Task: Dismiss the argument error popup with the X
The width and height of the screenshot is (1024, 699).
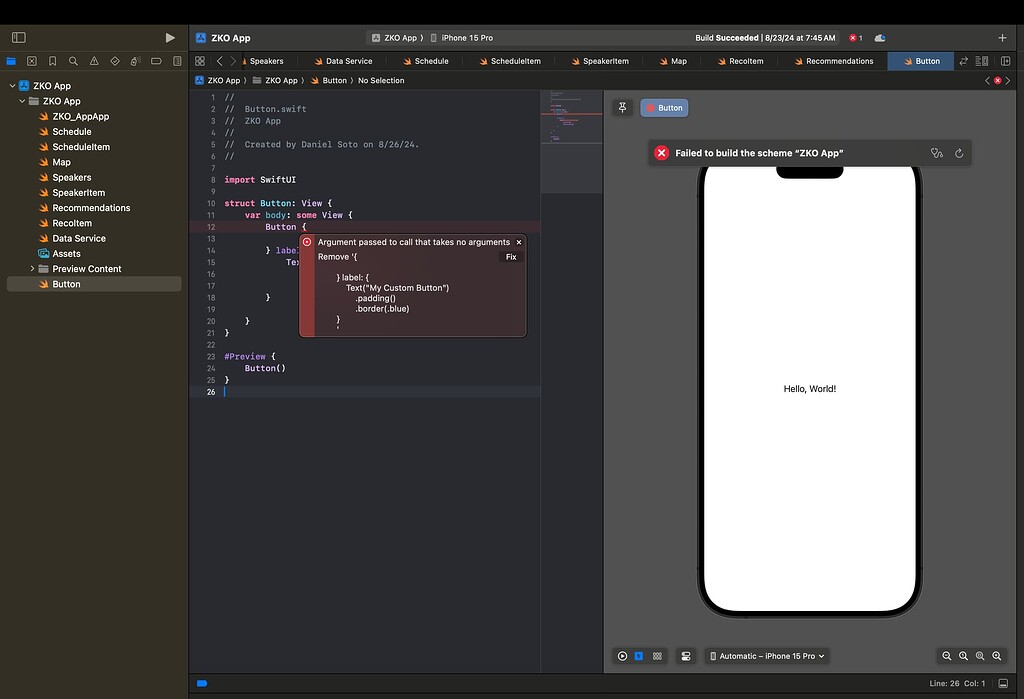Action: pos(518,242)
